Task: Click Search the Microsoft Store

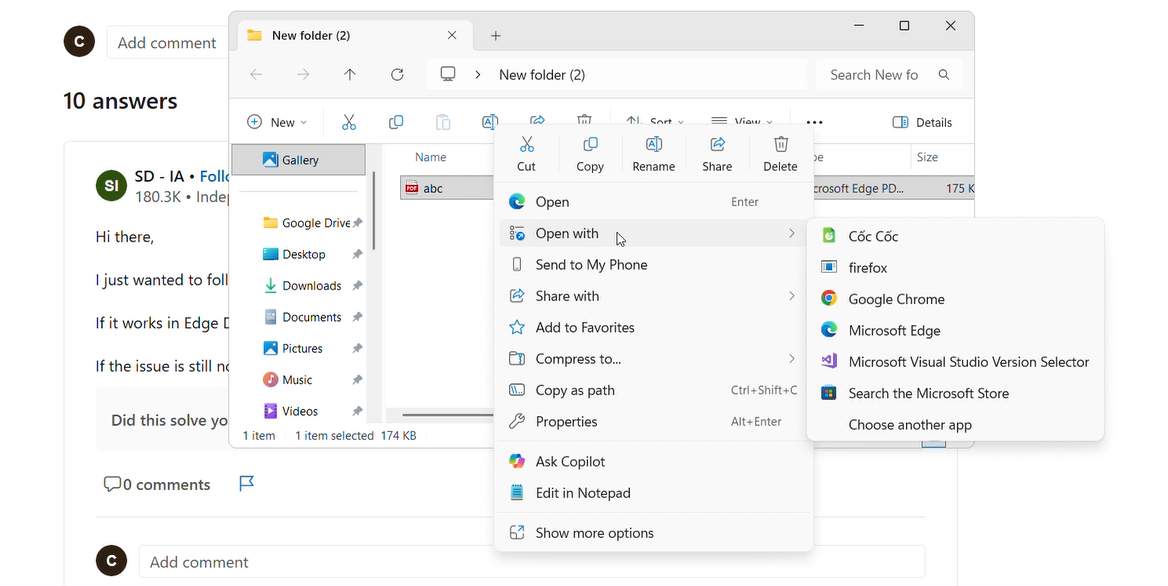Action: (956, 393)
